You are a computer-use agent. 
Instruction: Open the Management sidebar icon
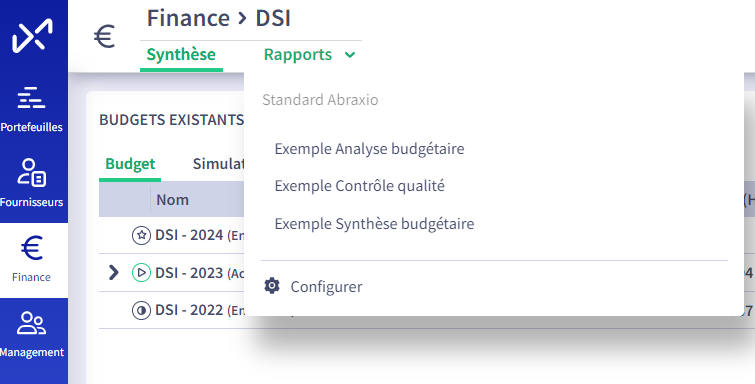(x=31, y=323)
